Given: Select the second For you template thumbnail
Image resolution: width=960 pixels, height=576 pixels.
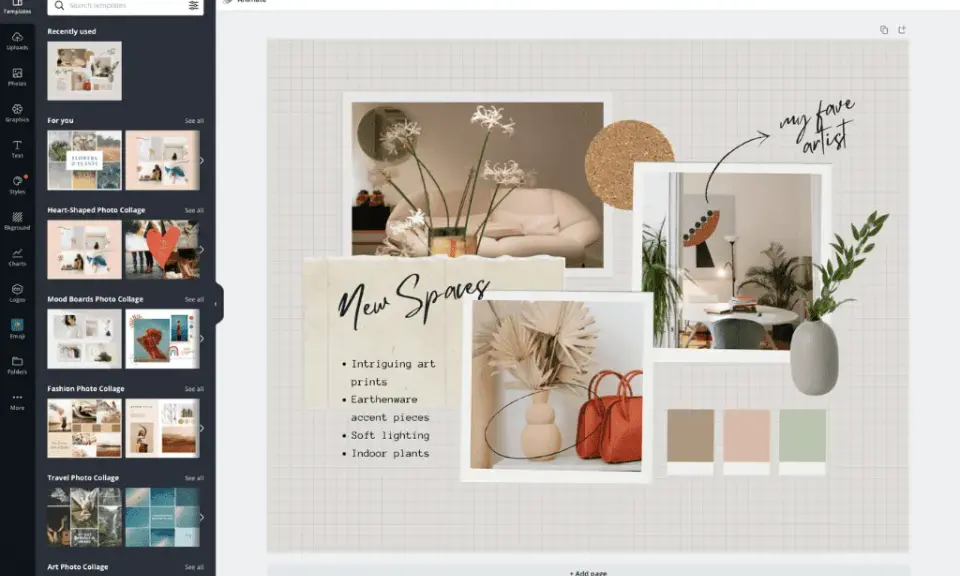Looking at the screenshot, I should (x=162, y=160).
